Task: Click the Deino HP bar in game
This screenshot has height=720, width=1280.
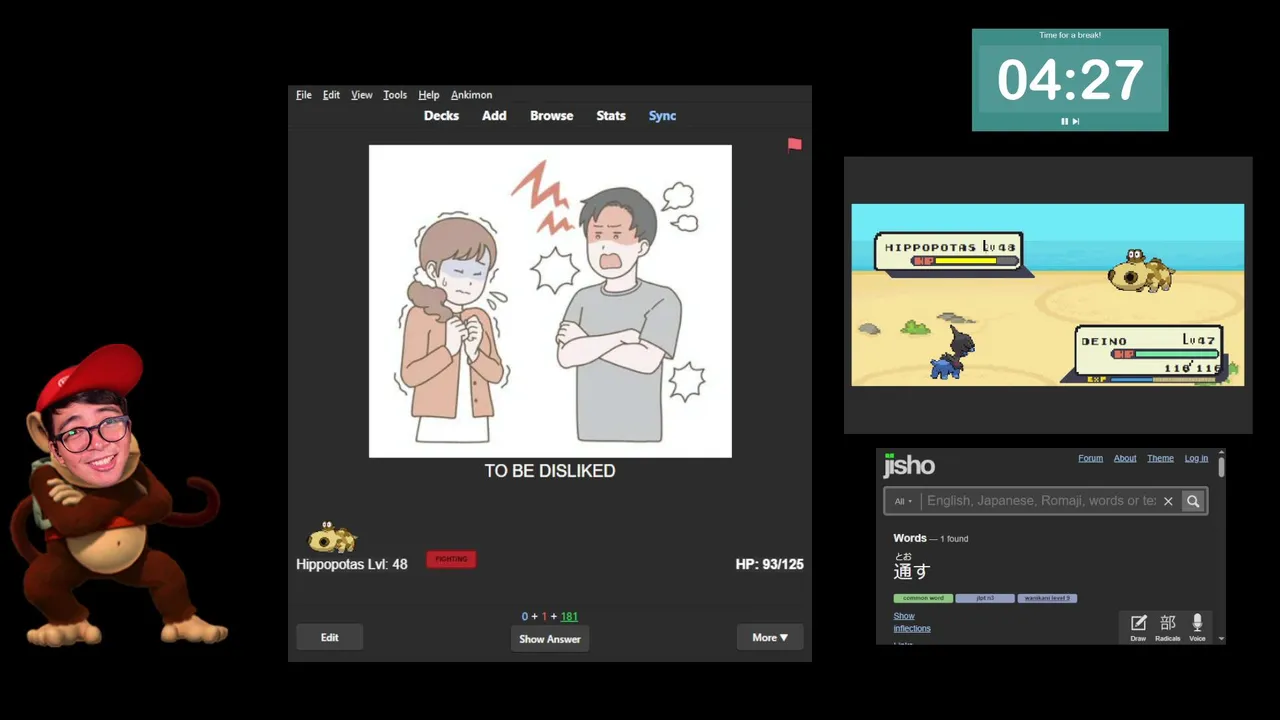Action: click(x=1167, y=354)
